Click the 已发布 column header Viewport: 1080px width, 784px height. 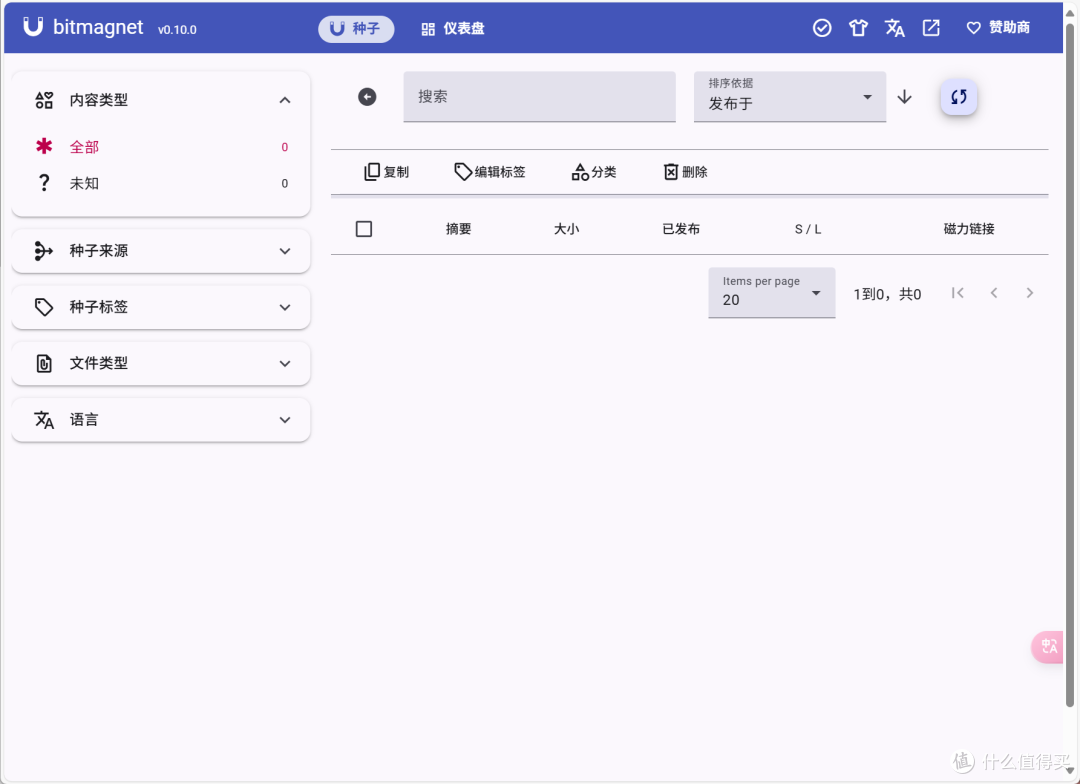[x=681, y=229]
